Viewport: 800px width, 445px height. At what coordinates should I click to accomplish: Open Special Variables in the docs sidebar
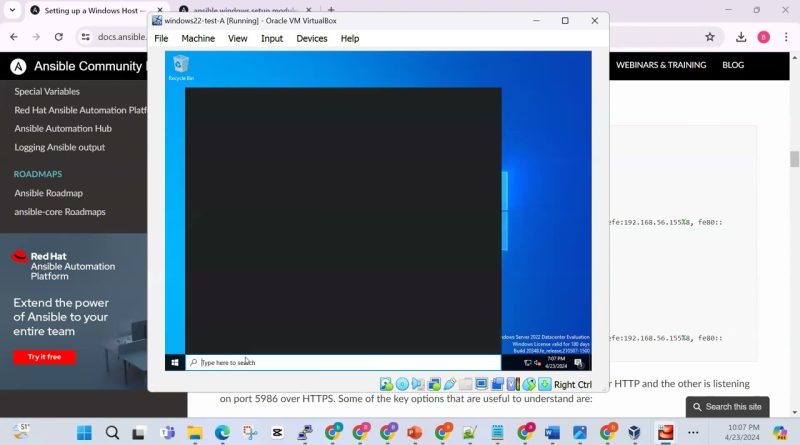[x=47, y=91]
